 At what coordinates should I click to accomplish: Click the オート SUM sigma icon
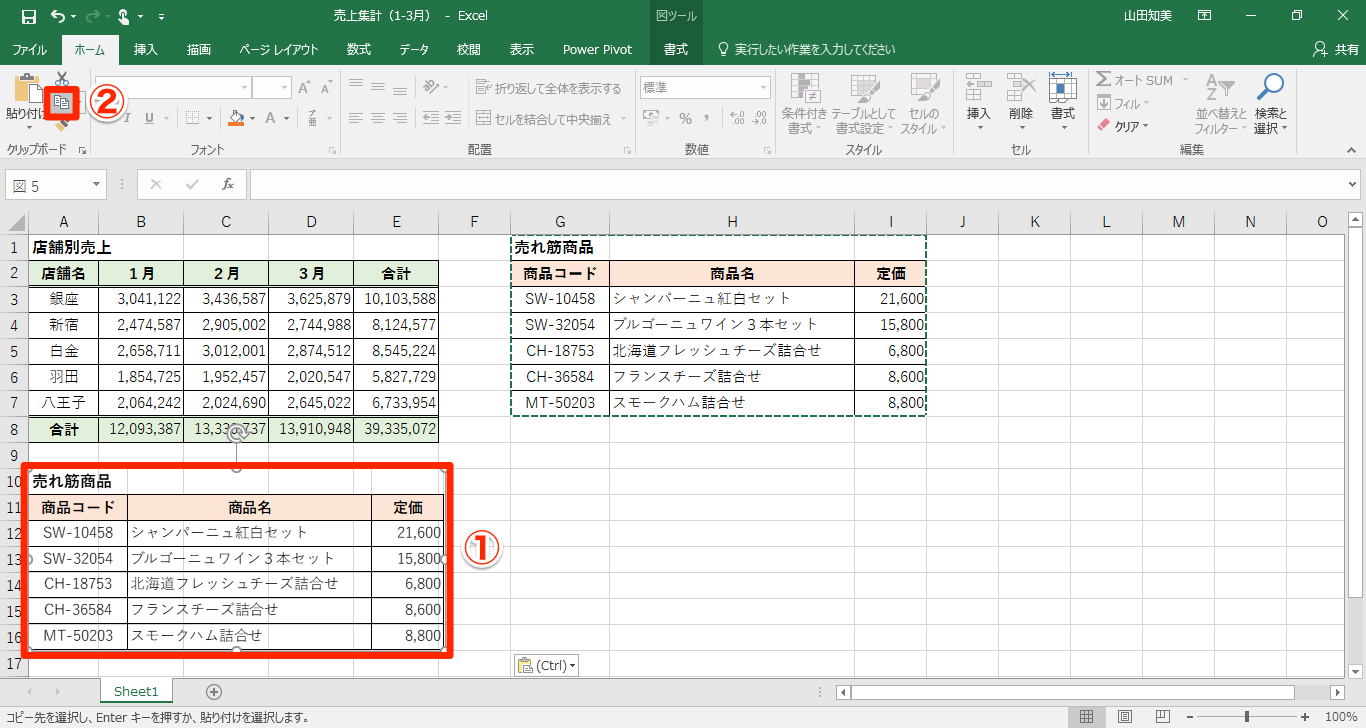tap(1104, 80)
